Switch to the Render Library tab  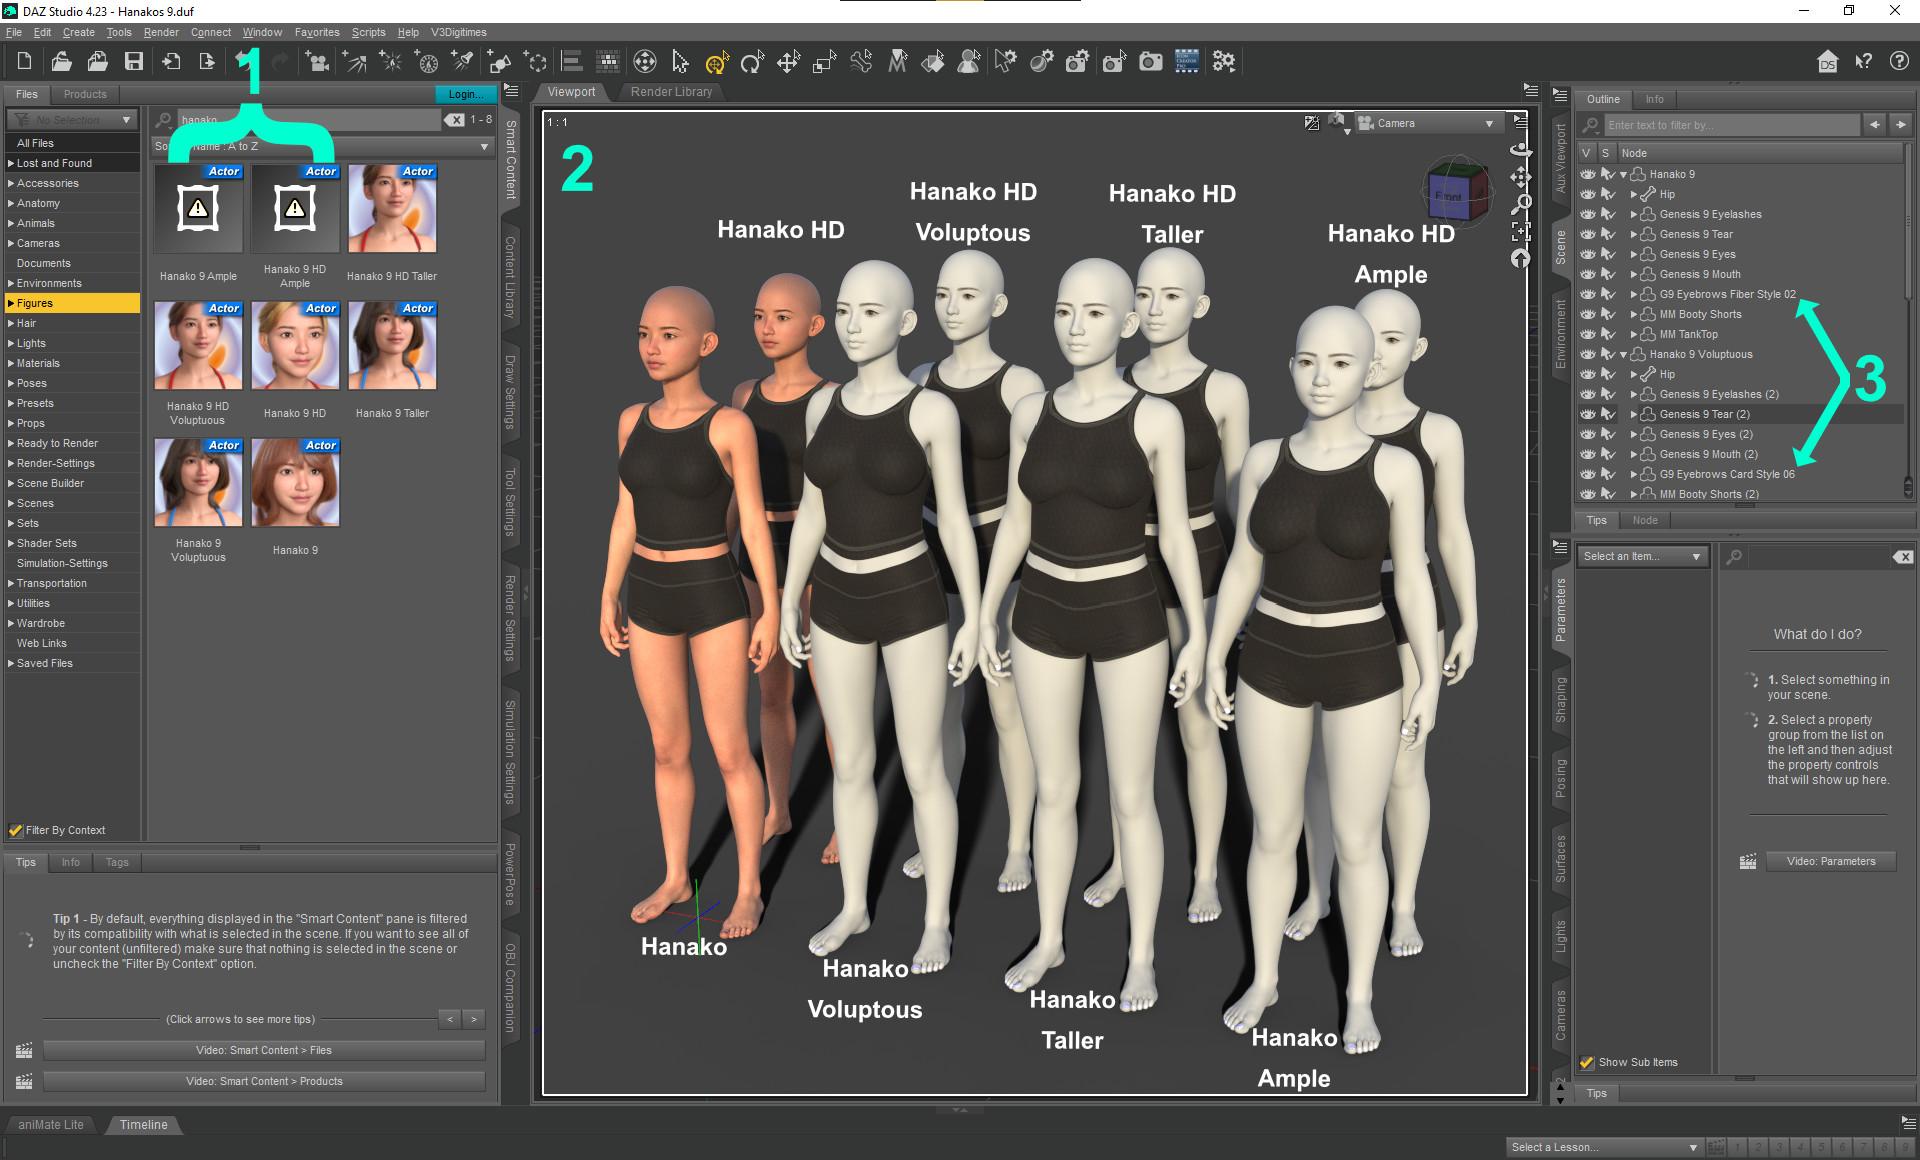pos(671,92)
